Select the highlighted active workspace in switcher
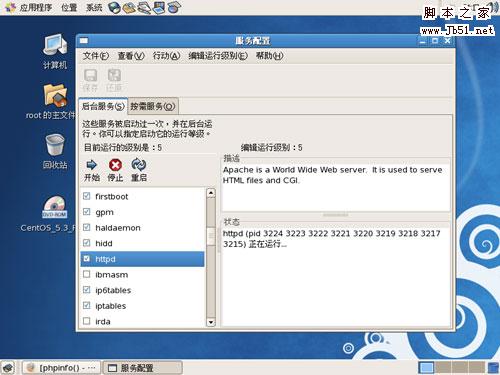The height and width of the screenshot is (375, 500). point(426,368)
